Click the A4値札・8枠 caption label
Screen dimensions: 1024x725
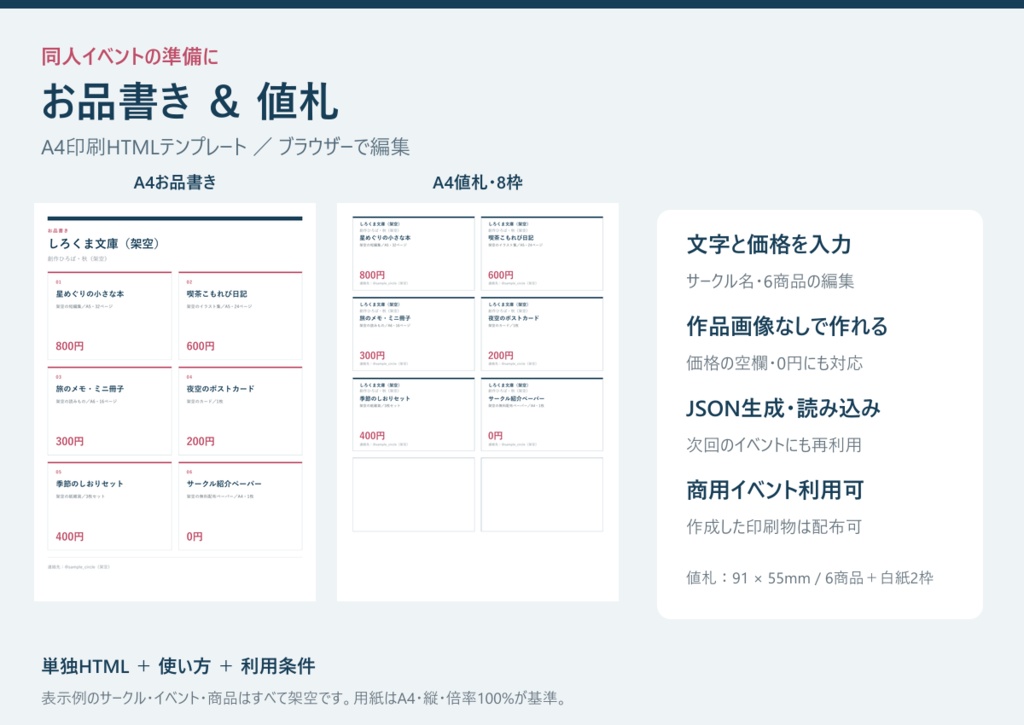[477, 183]
